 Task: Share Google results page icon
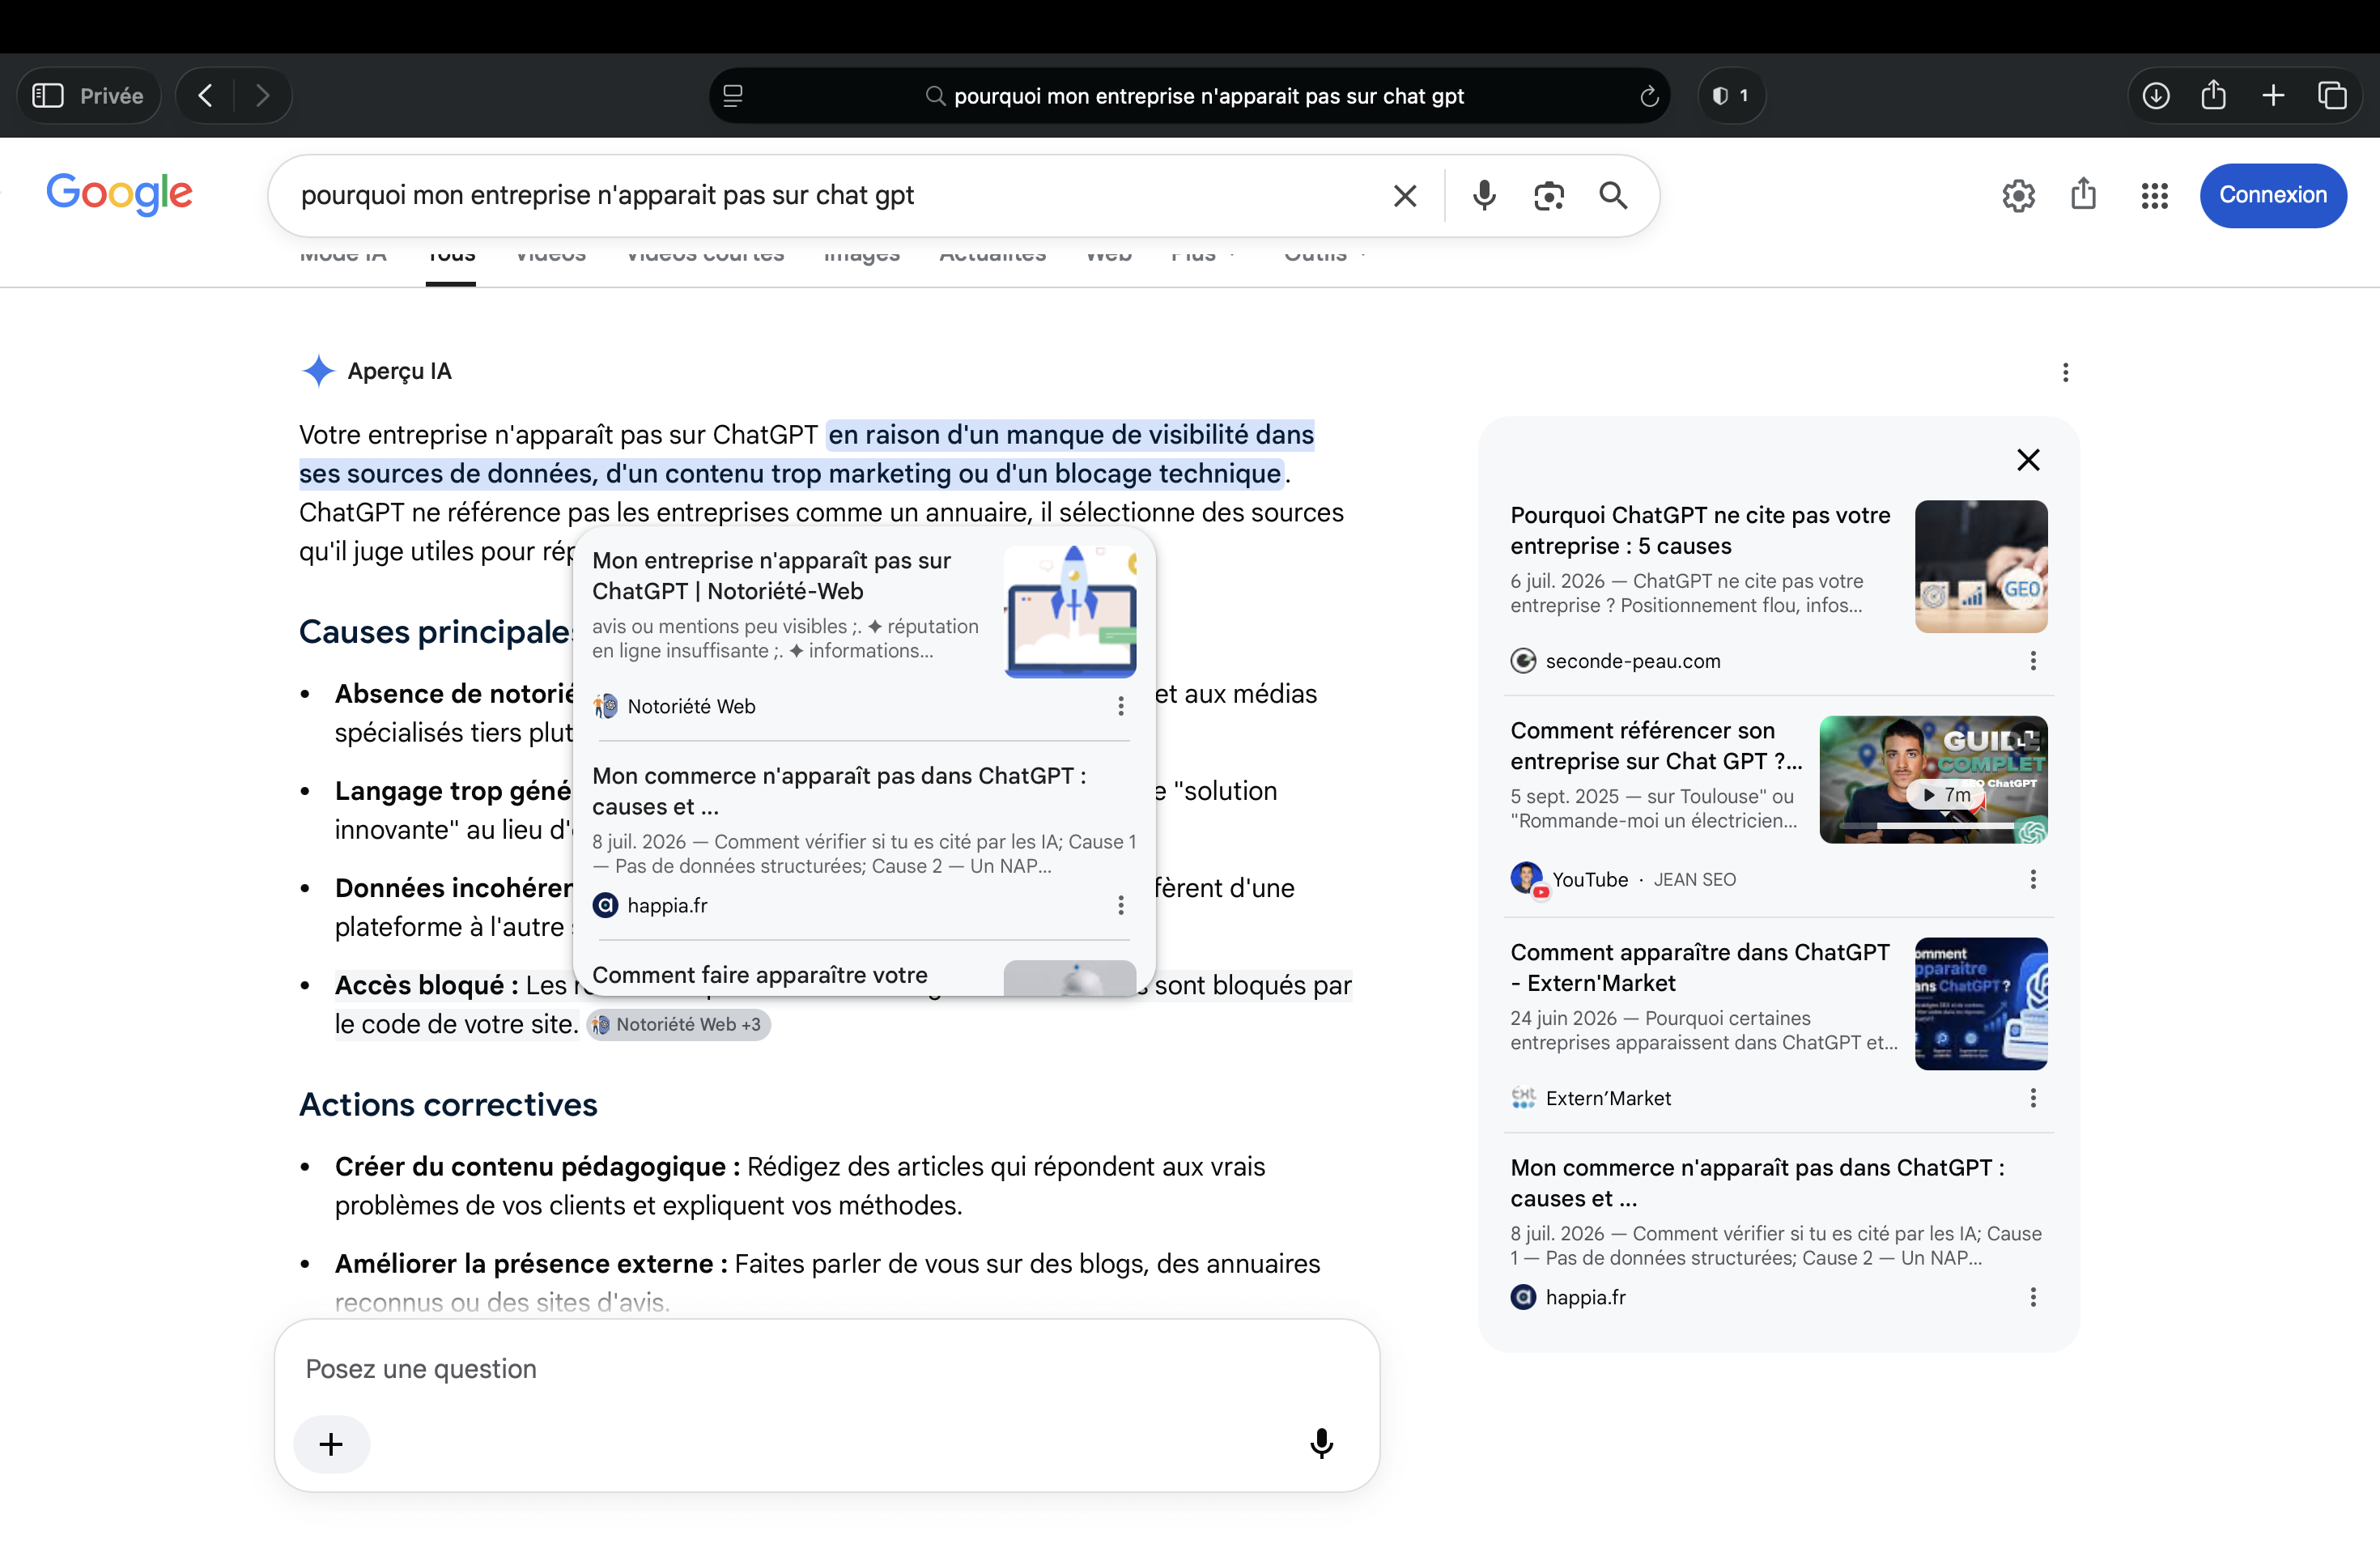click(2084, 194)
